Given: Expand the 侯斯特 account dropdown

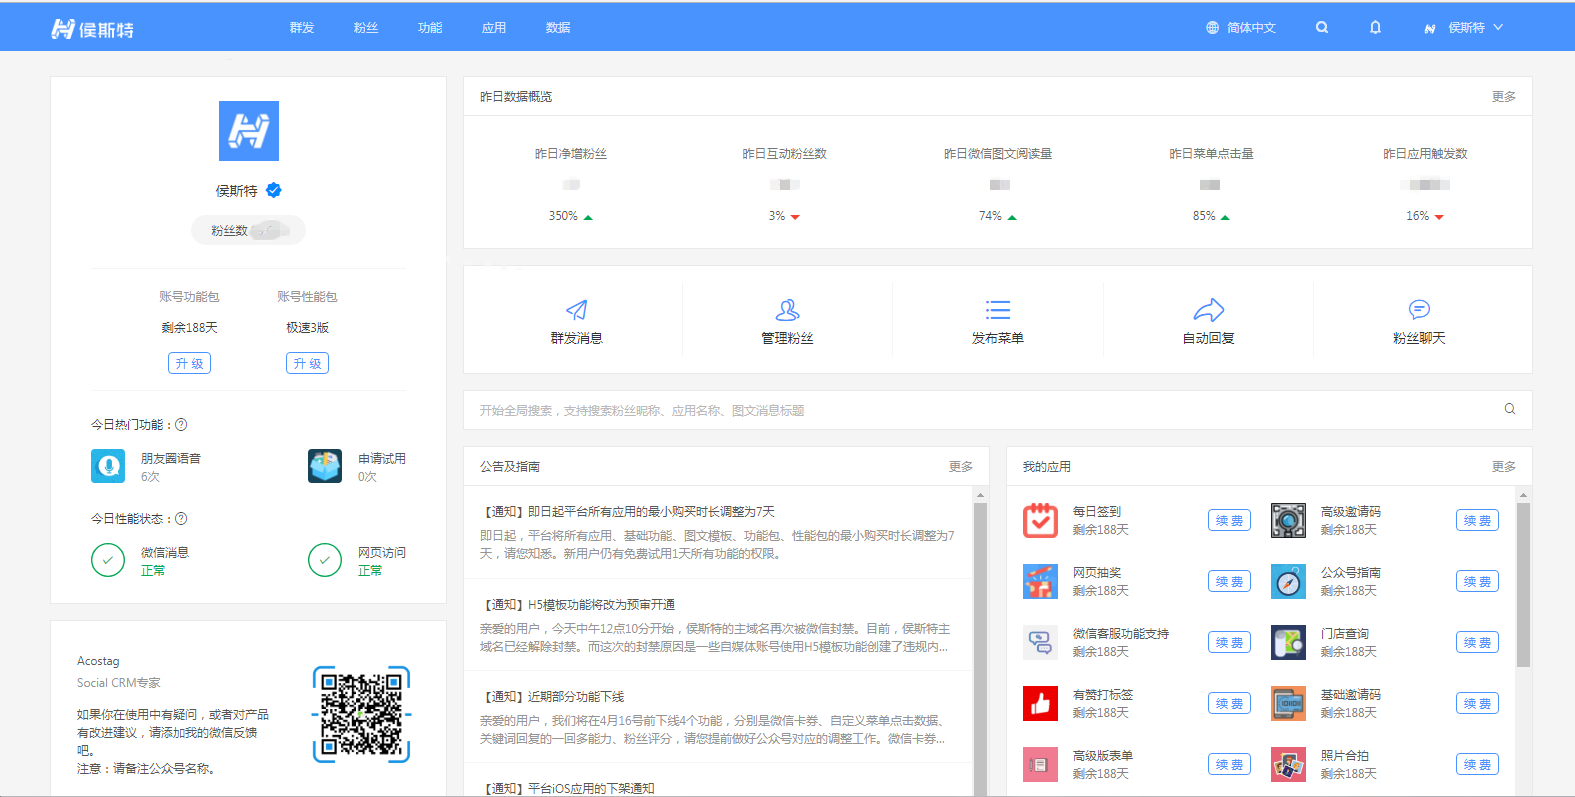Looking at the screenshot, I should 1464,28.
